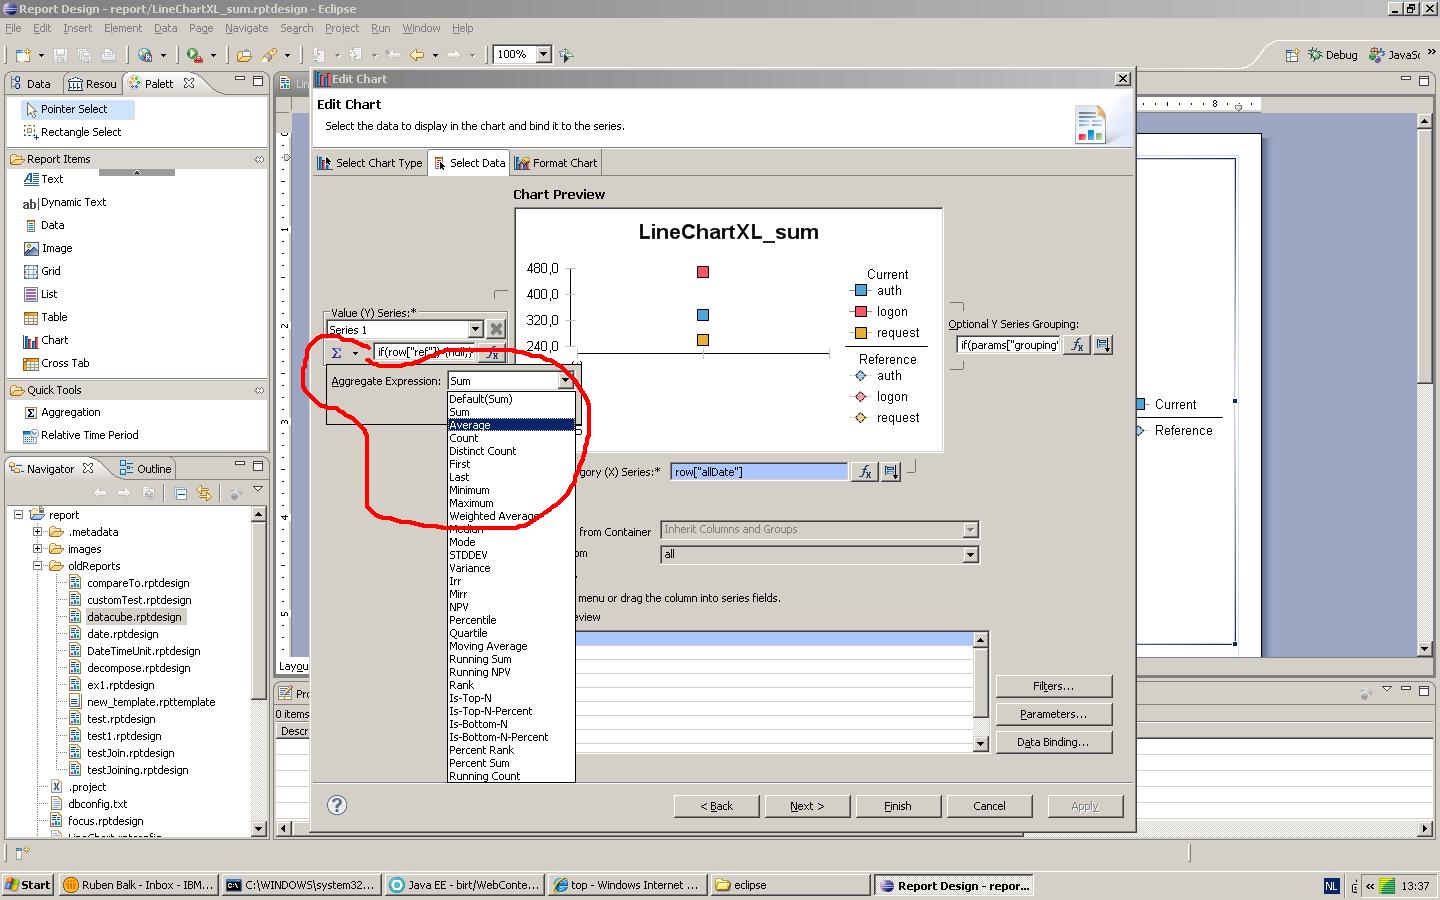Click the help question mark icon
The height and width of the screenshot is (900, 1440).
[337, 805]
